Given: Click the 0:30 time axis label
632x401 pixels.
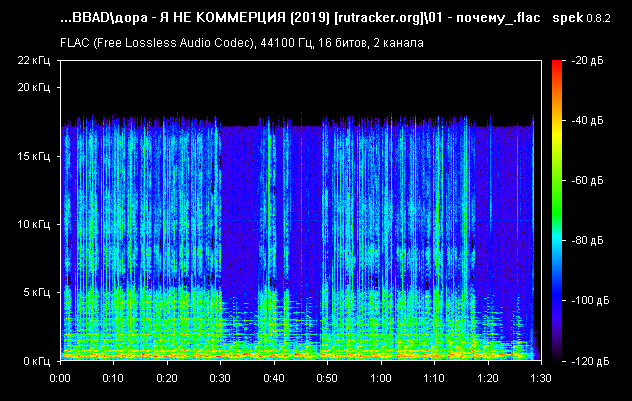Looking at the screenshot, I should [x=220, y=378].
